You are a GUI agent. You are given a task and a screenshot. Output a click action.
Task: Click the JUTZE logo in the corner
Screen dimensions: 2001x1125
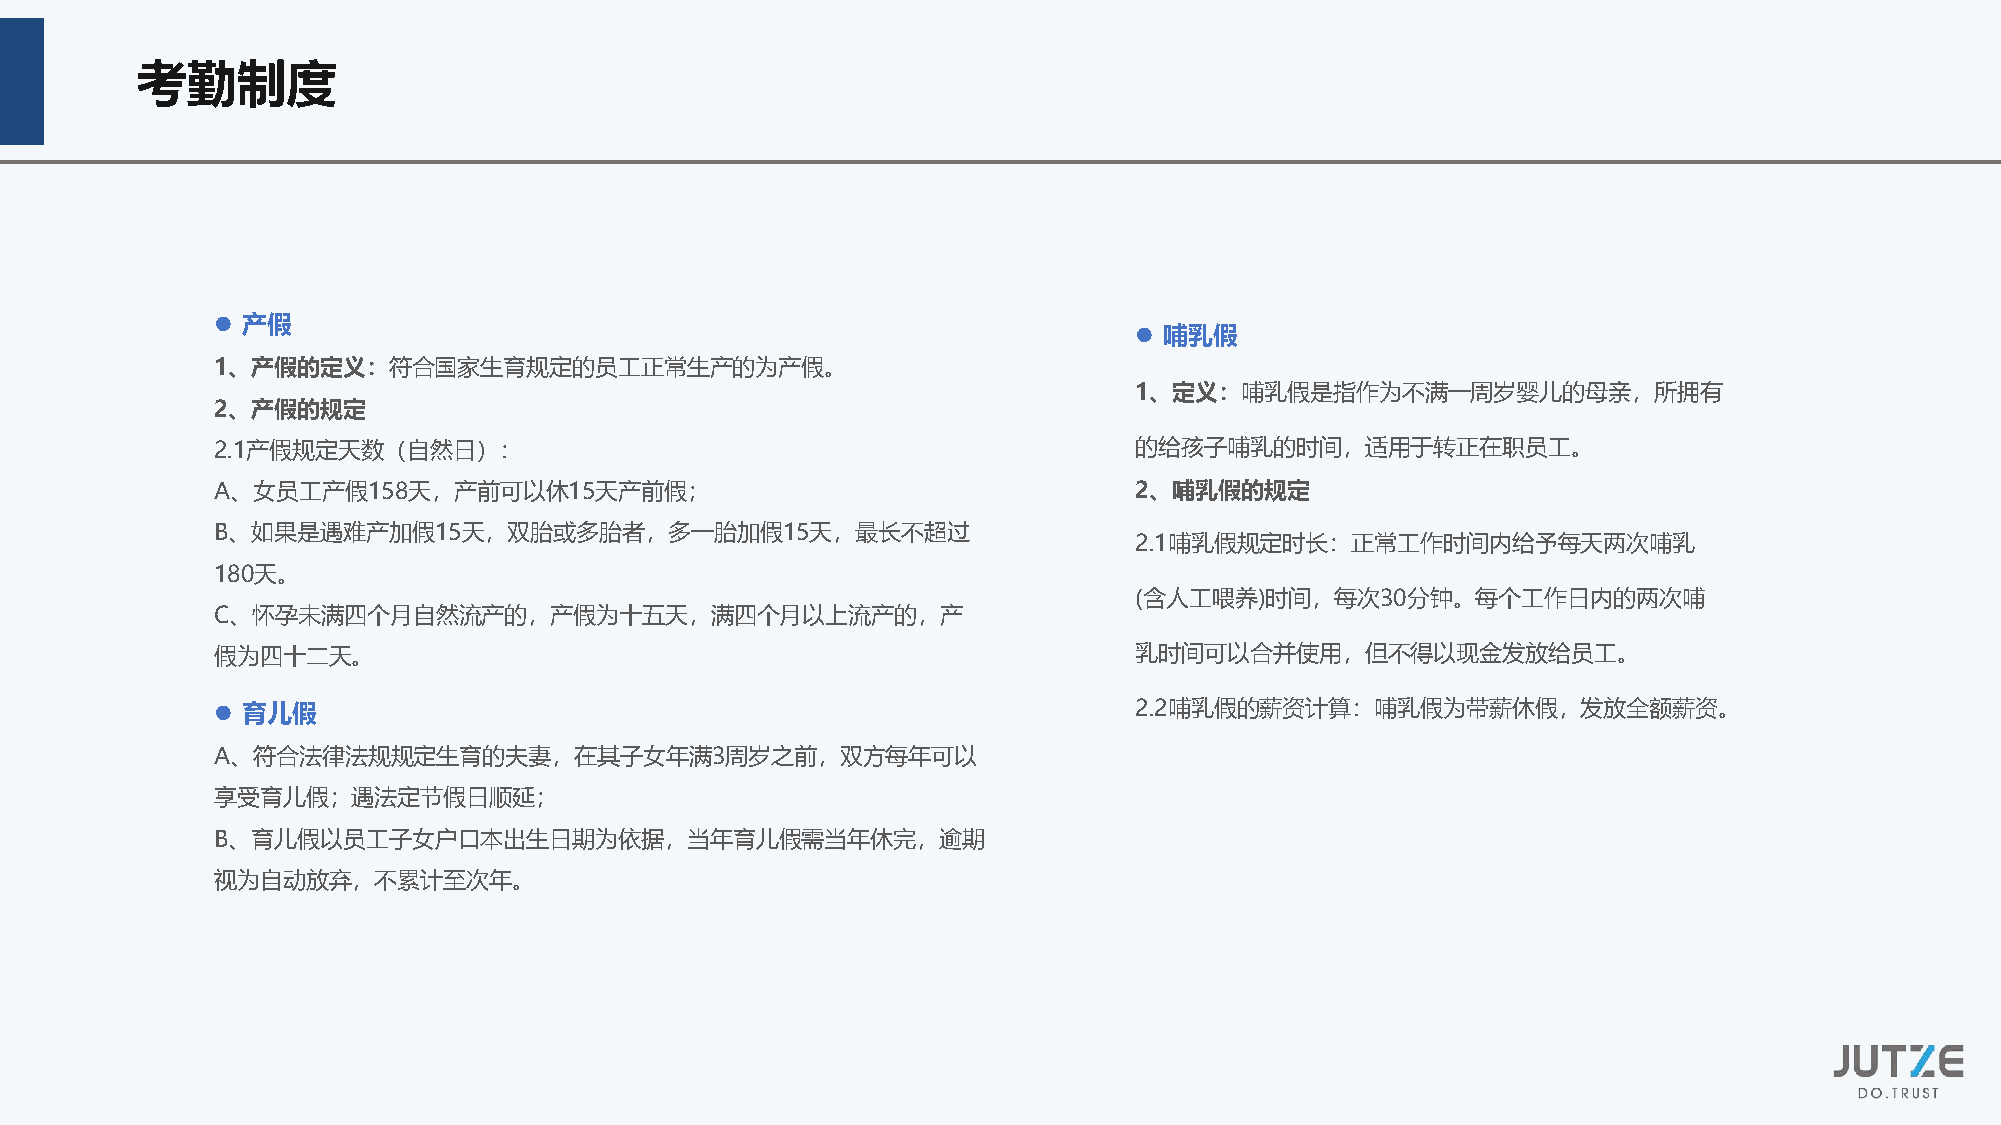(x=1897, y=1061)
